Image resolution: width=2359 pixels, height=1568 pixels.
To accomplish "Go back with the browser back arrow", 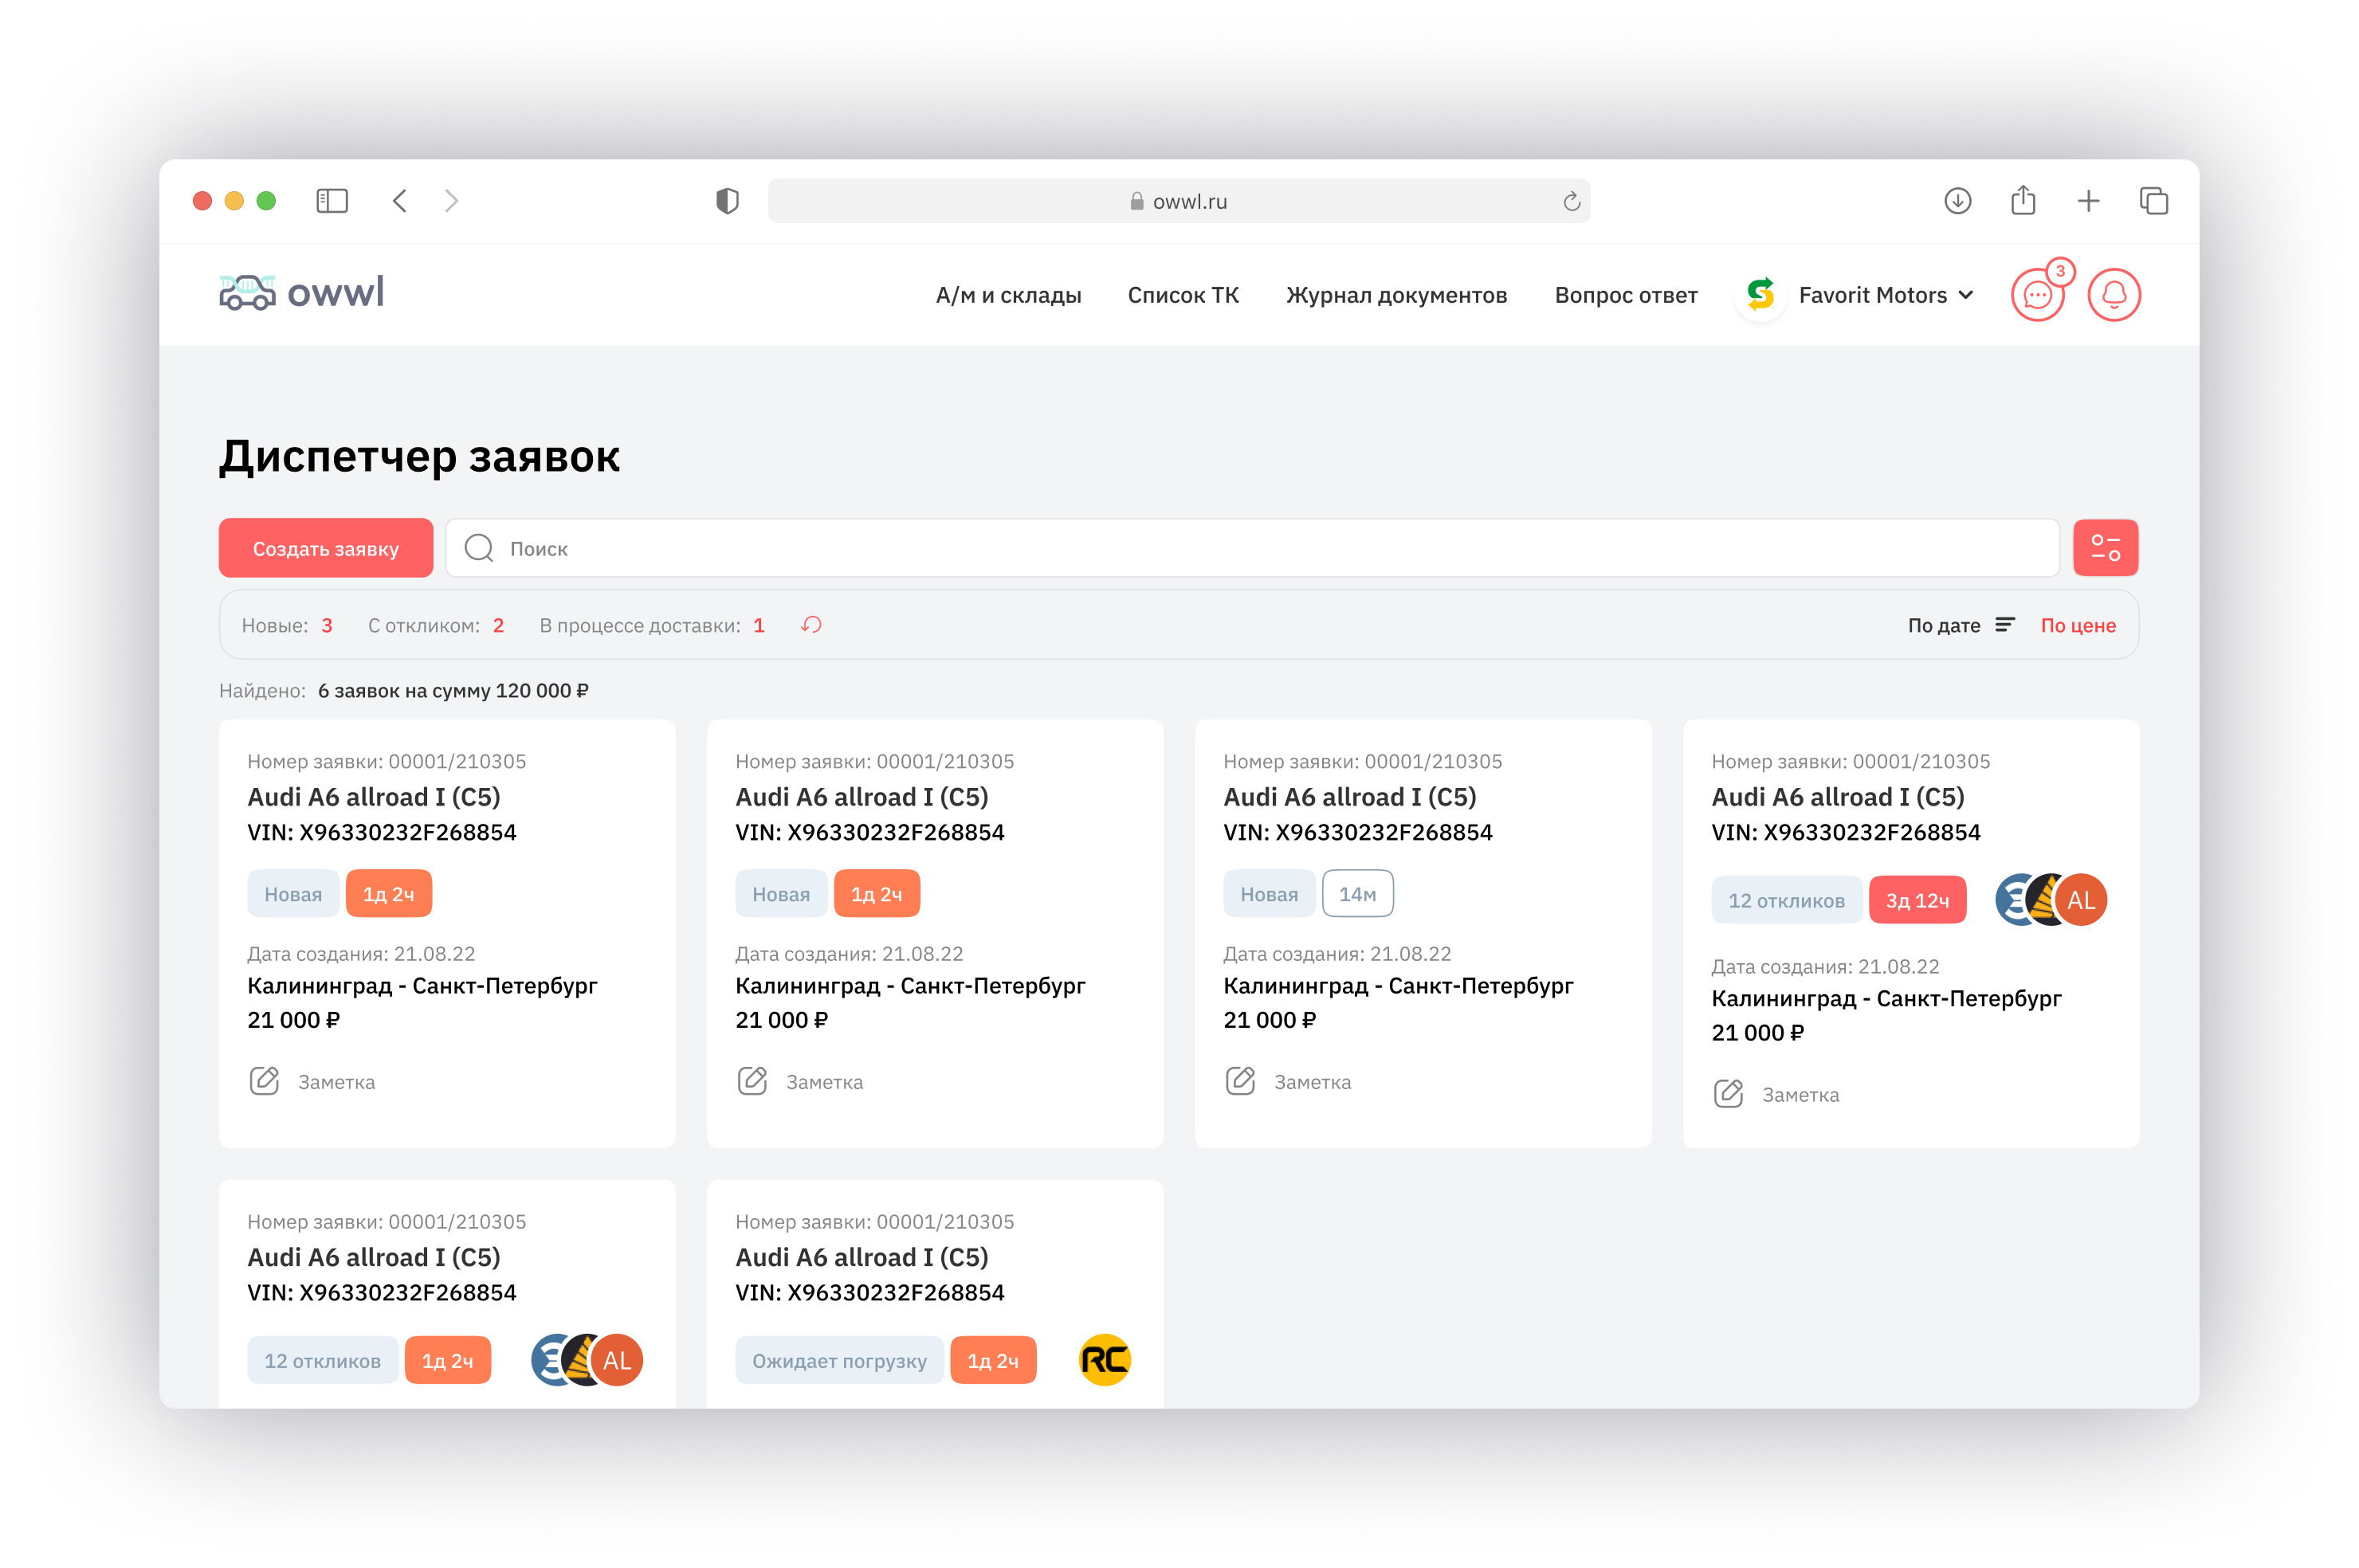I will (x=400, y=201).
